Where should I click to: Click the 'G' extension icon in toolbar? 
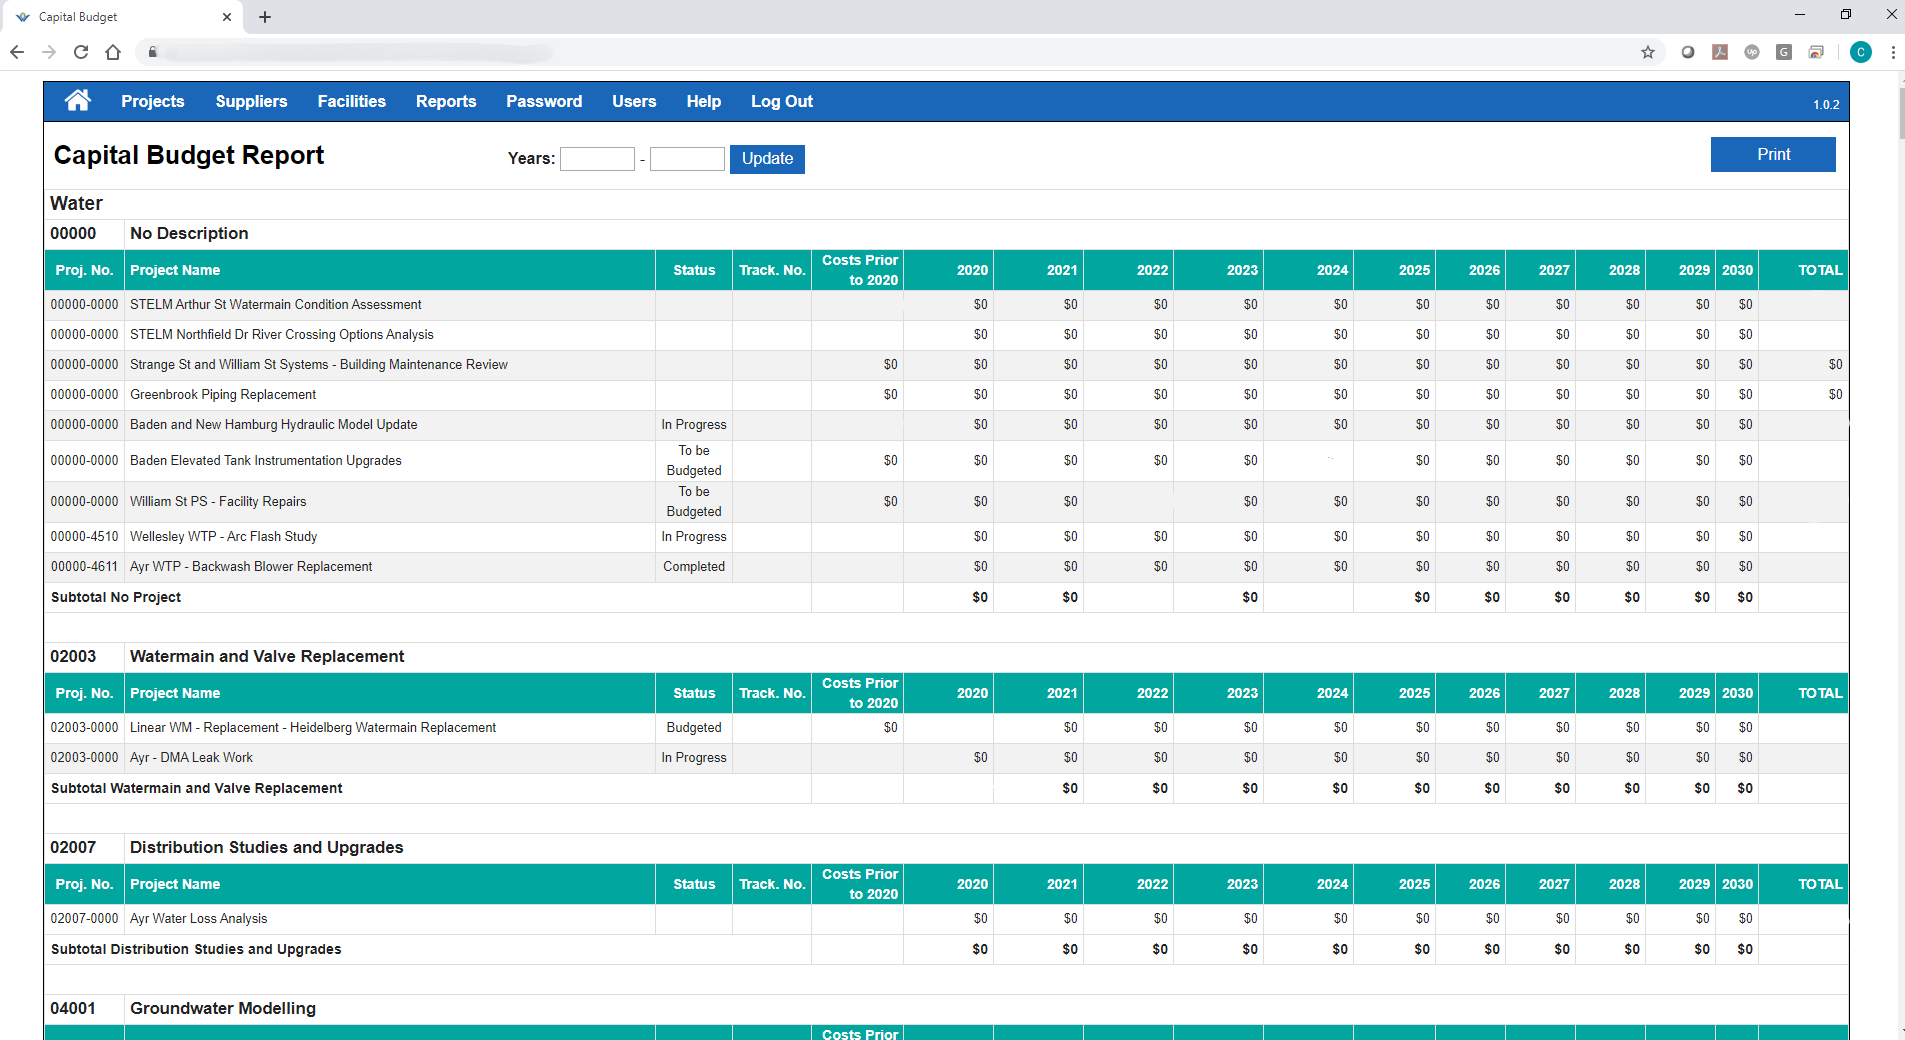(1784, 52)
